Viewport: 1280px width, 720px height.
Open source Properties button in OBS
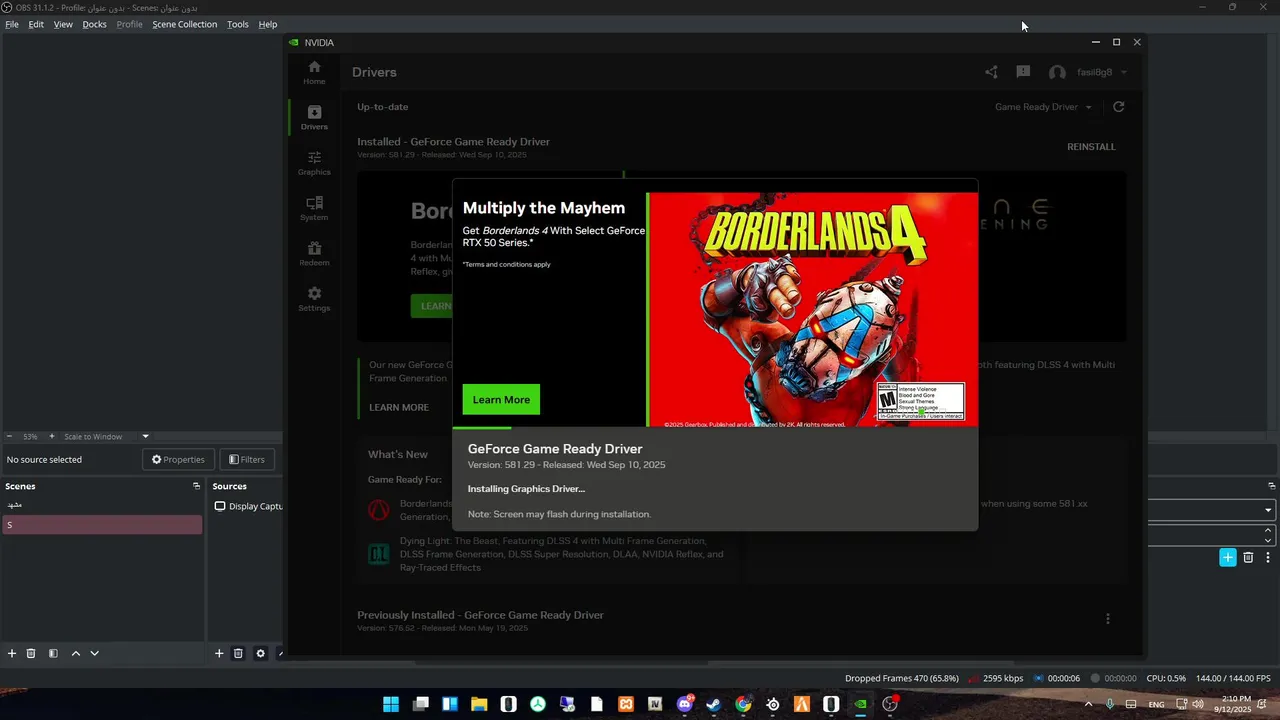click(178, 459)
